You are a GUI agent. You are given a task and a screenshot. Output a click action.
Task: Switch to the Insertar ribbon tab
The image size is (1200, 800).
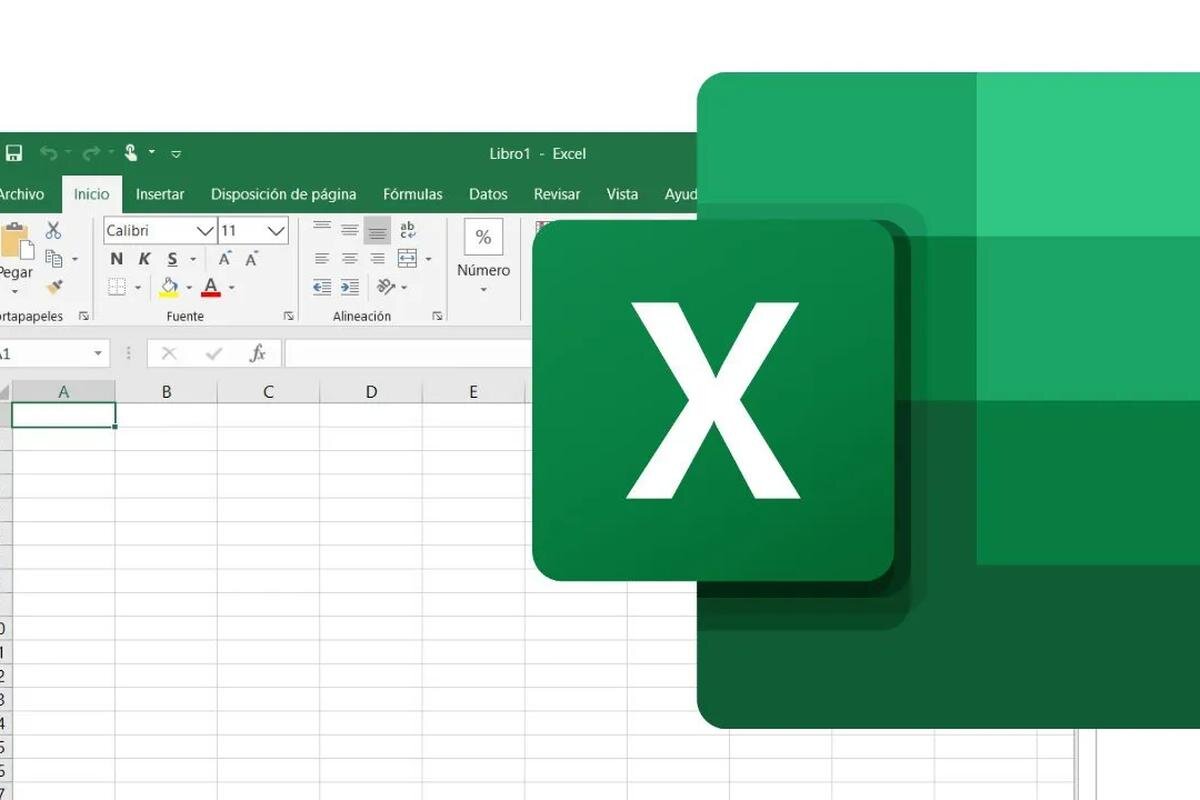160,194
